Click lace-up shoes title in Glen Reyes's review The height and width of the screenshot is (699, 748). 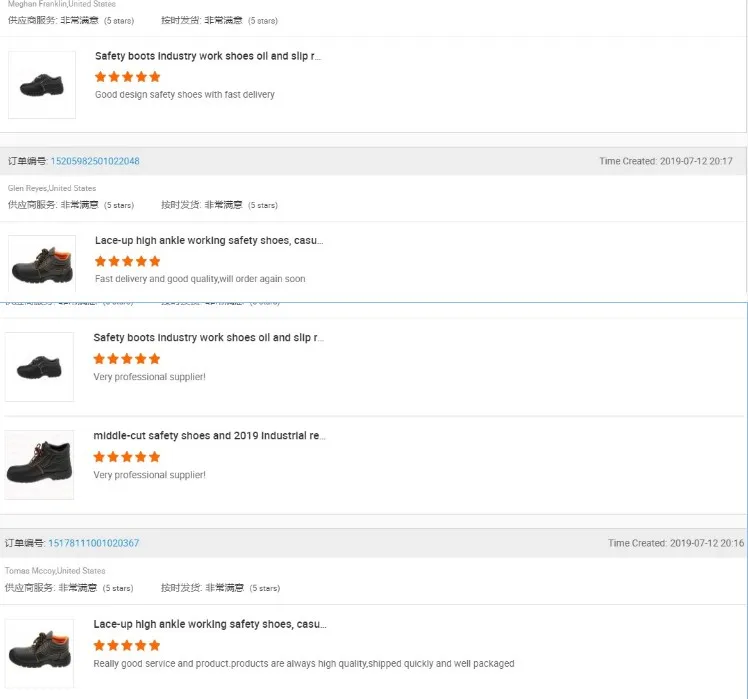point(208,240)
